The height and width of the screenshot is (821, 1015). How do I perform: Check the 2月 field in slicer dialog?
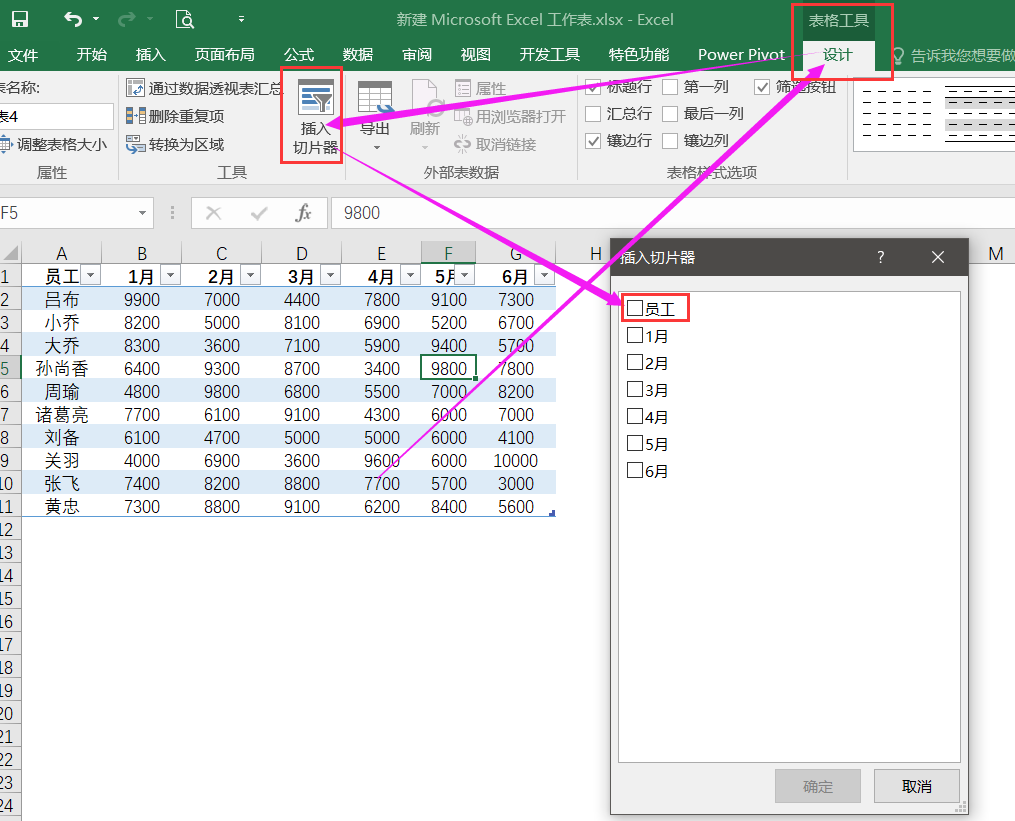tap(635, 362)
